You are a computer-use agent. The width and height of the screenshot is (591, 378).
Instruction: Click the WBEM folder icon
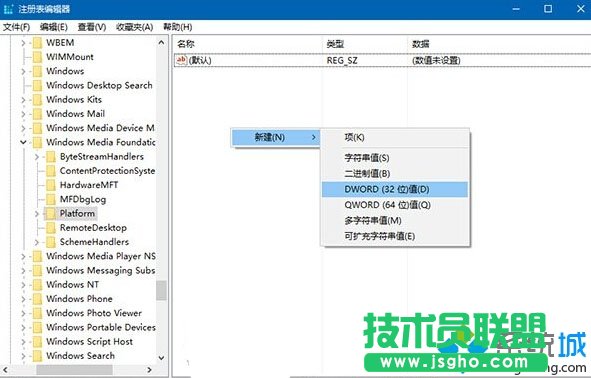(37, 43)
